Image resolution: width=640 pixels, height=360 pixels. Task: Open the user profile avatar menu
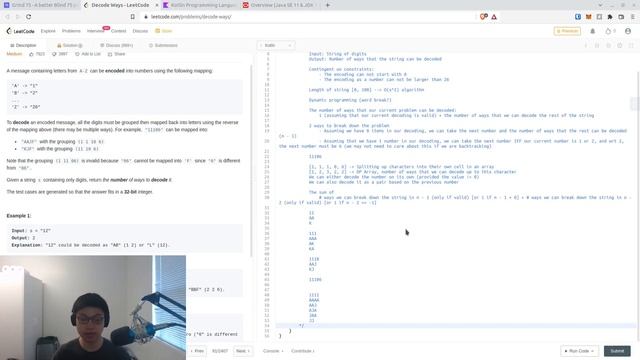click(628, 31)
